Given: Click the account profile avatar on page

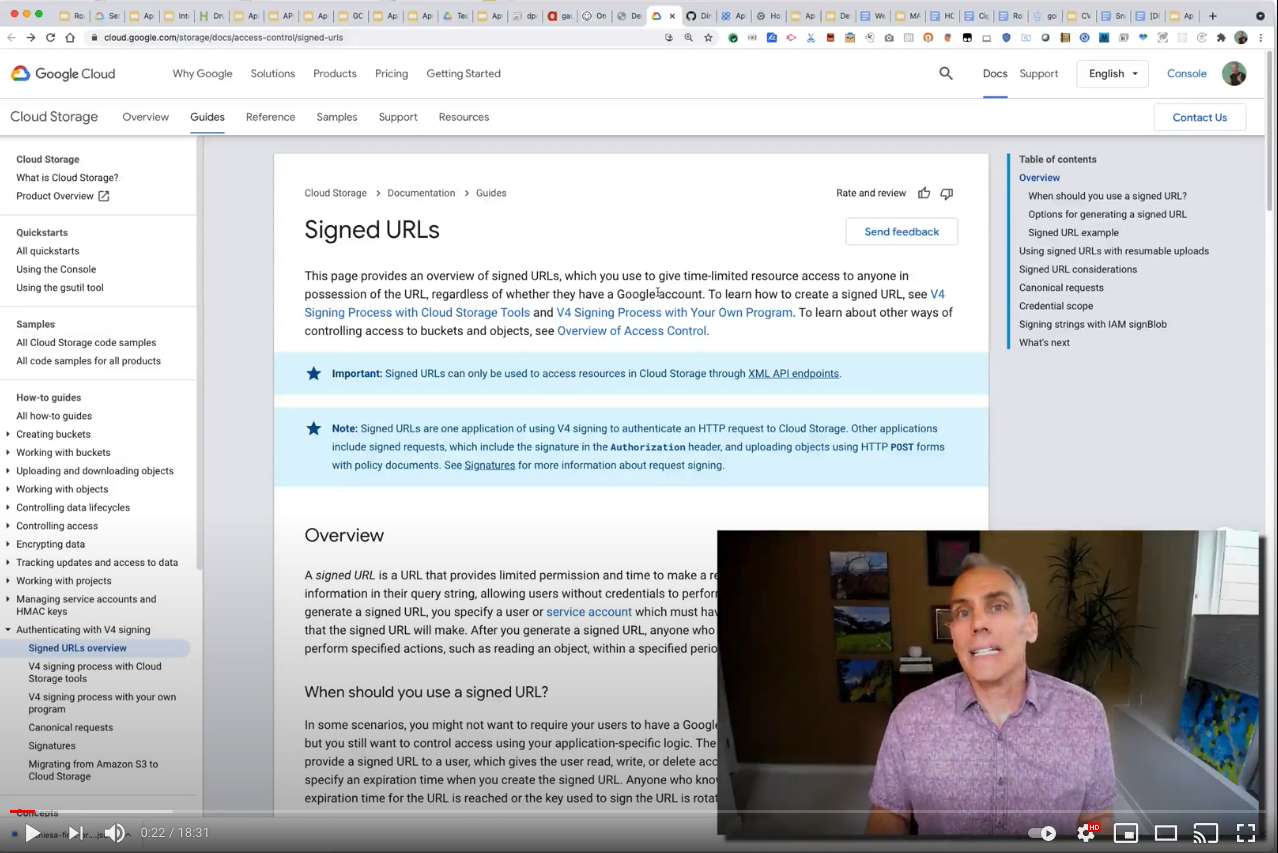Looking at the screenshot, I should (x=1234, y=73).
